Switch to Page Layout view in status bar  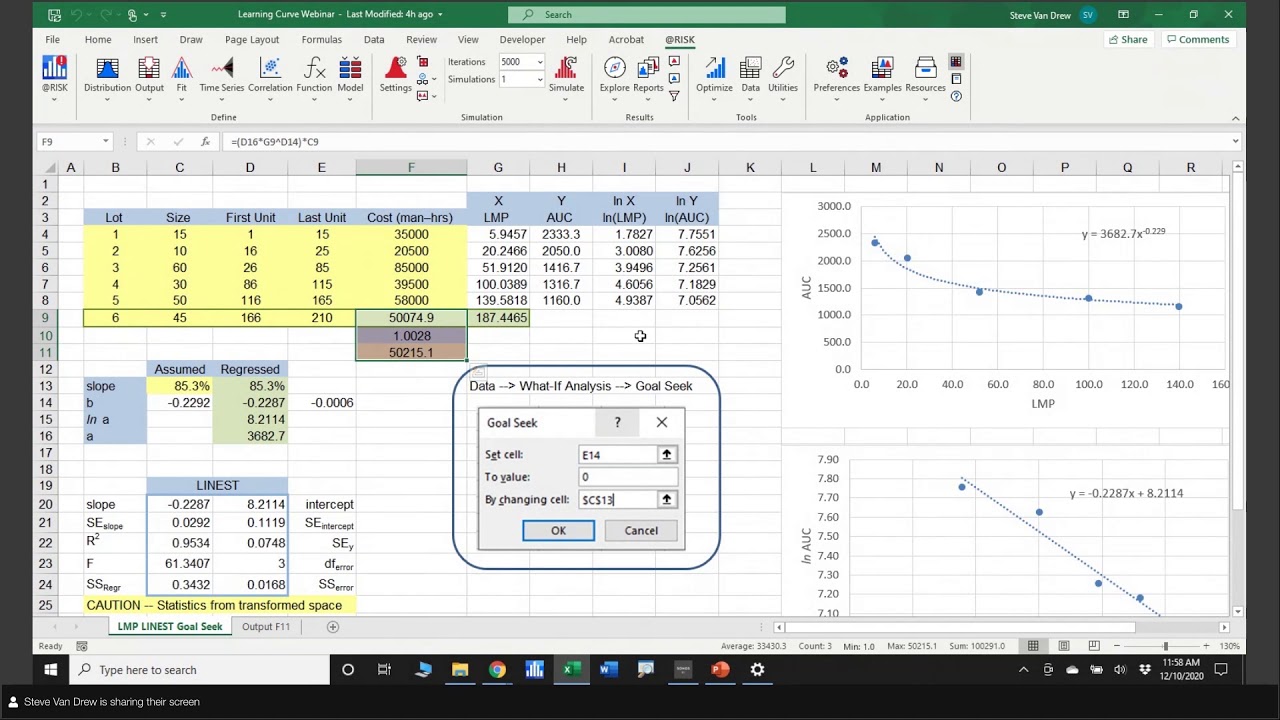pyautogui.click(x=1063, y=646)
